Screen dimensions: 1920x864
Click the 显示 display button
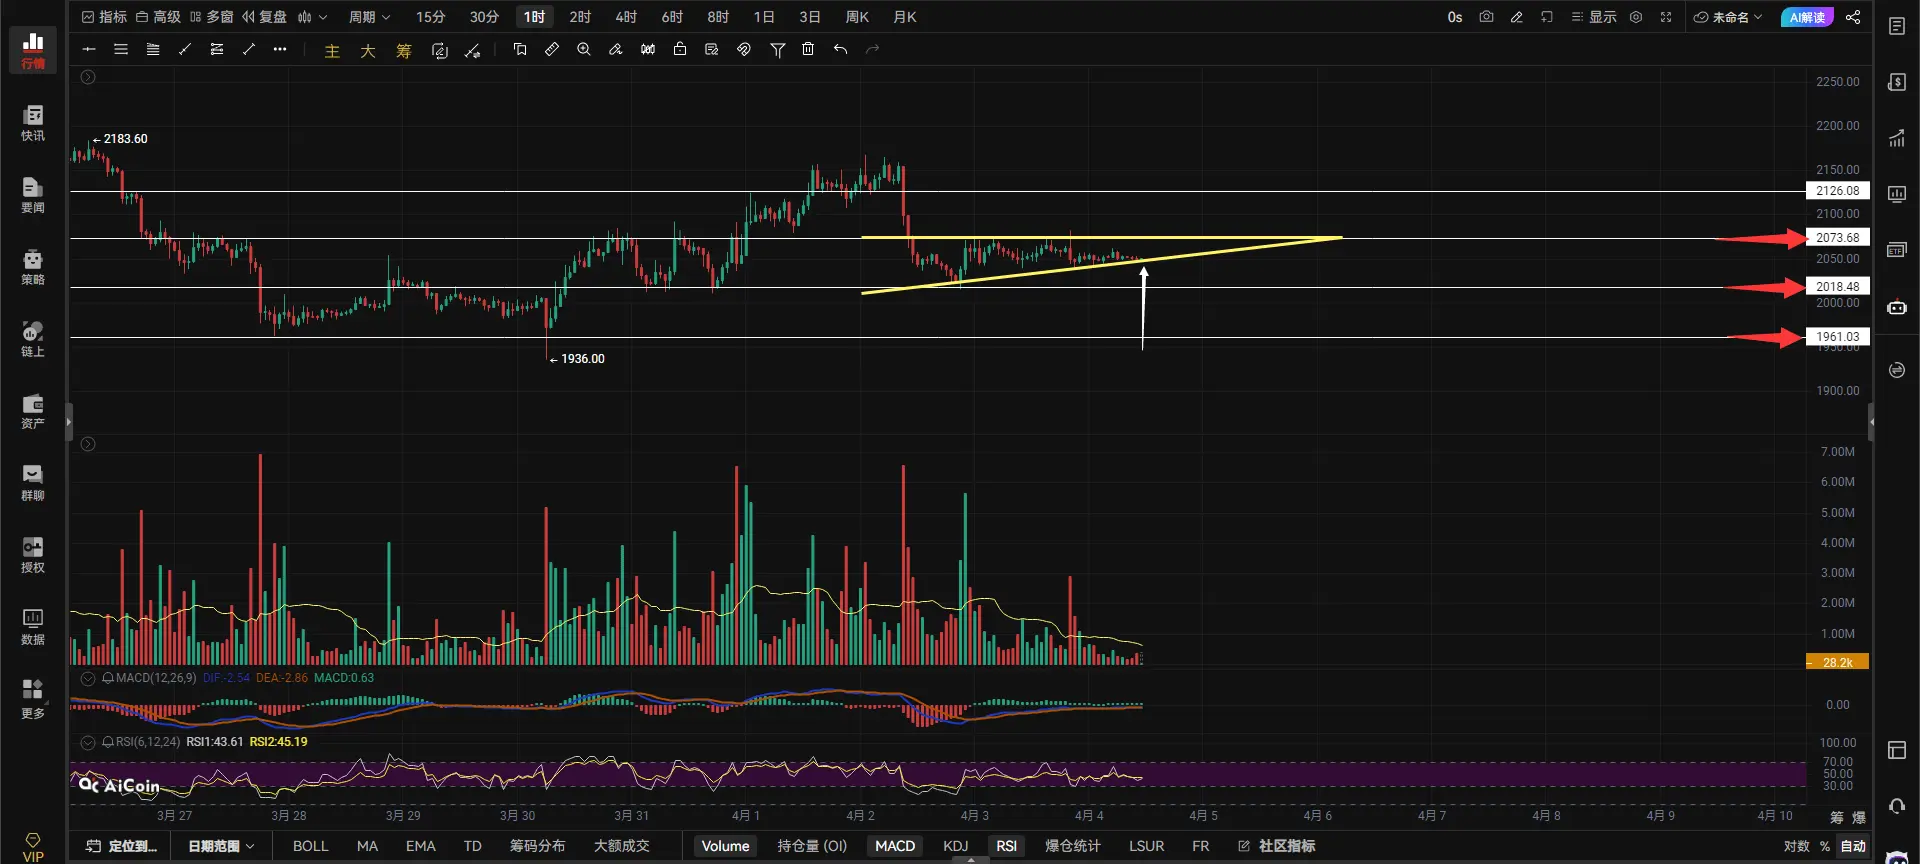click(x=1594, y=17)
